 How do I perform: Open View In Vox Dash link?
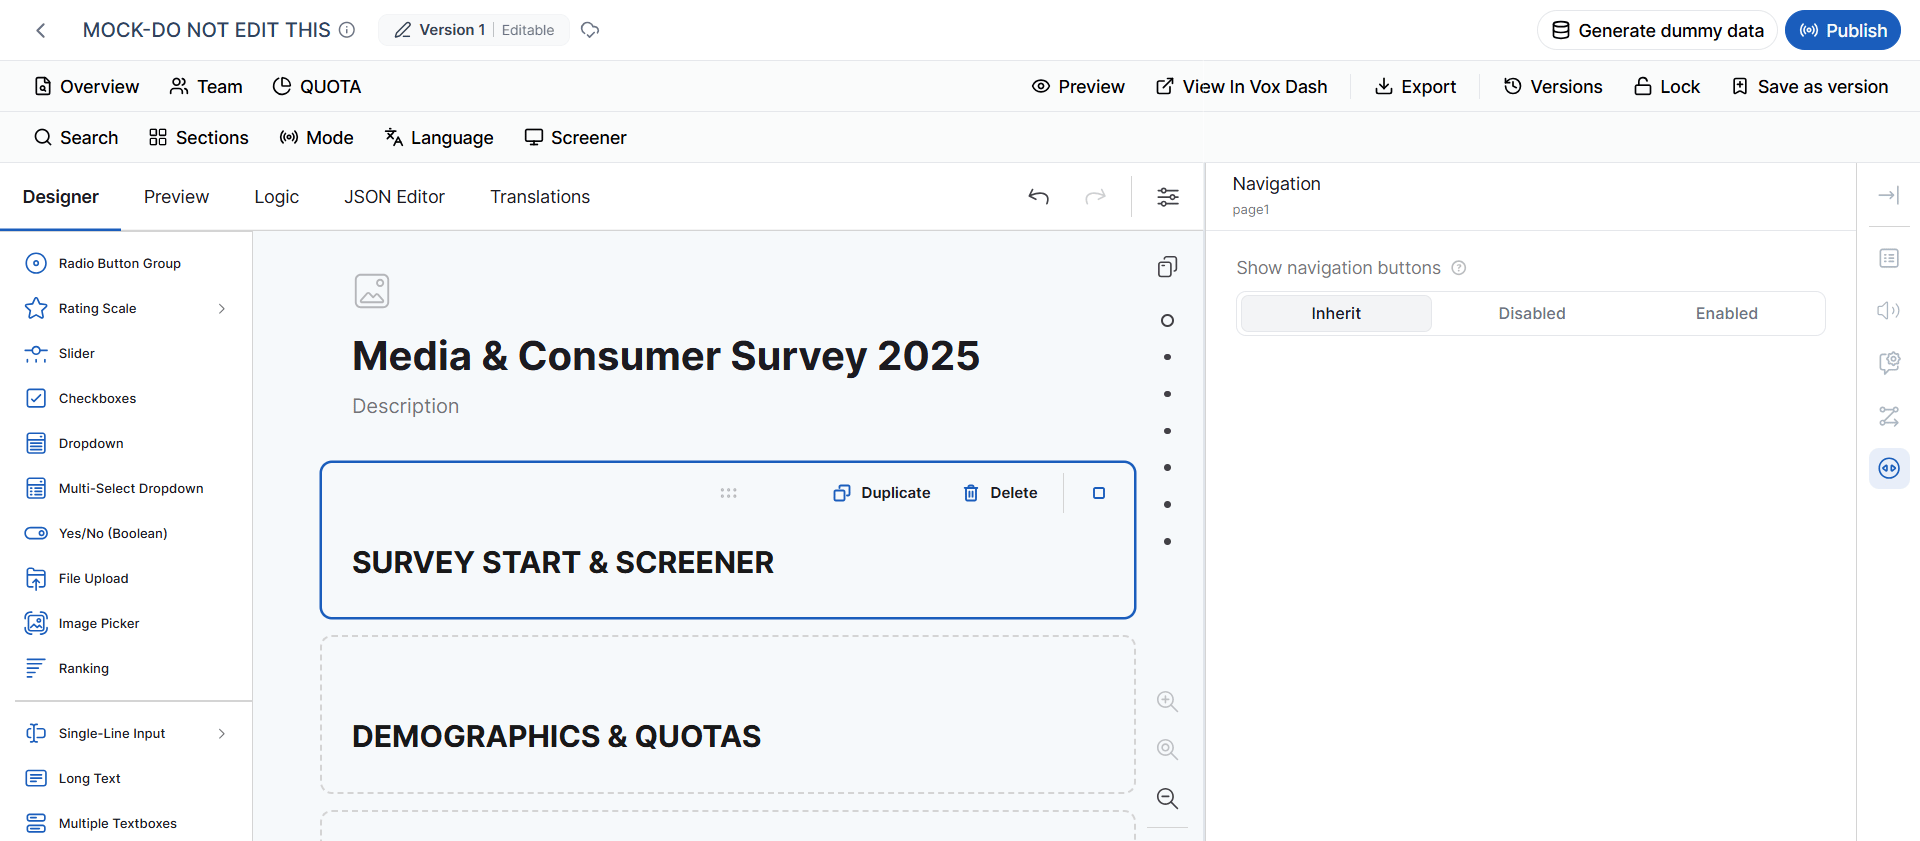[x=1241, y=87]
